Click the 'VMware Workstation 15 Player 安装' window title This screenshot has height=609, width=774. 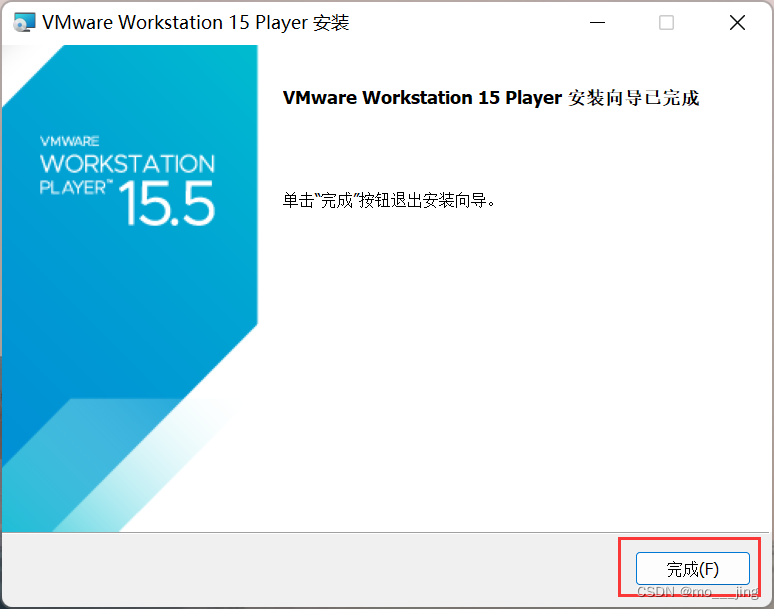(x=195, y=23)
